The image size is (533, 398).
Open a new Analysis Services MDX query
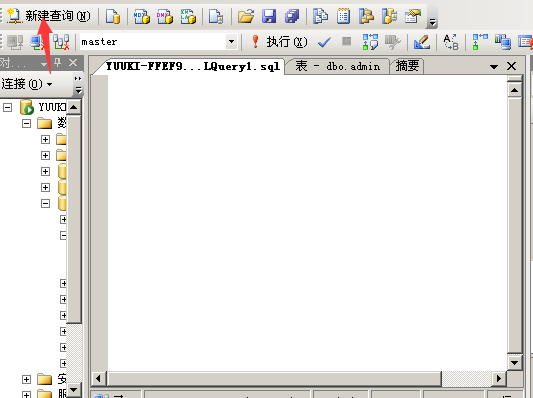141,16
